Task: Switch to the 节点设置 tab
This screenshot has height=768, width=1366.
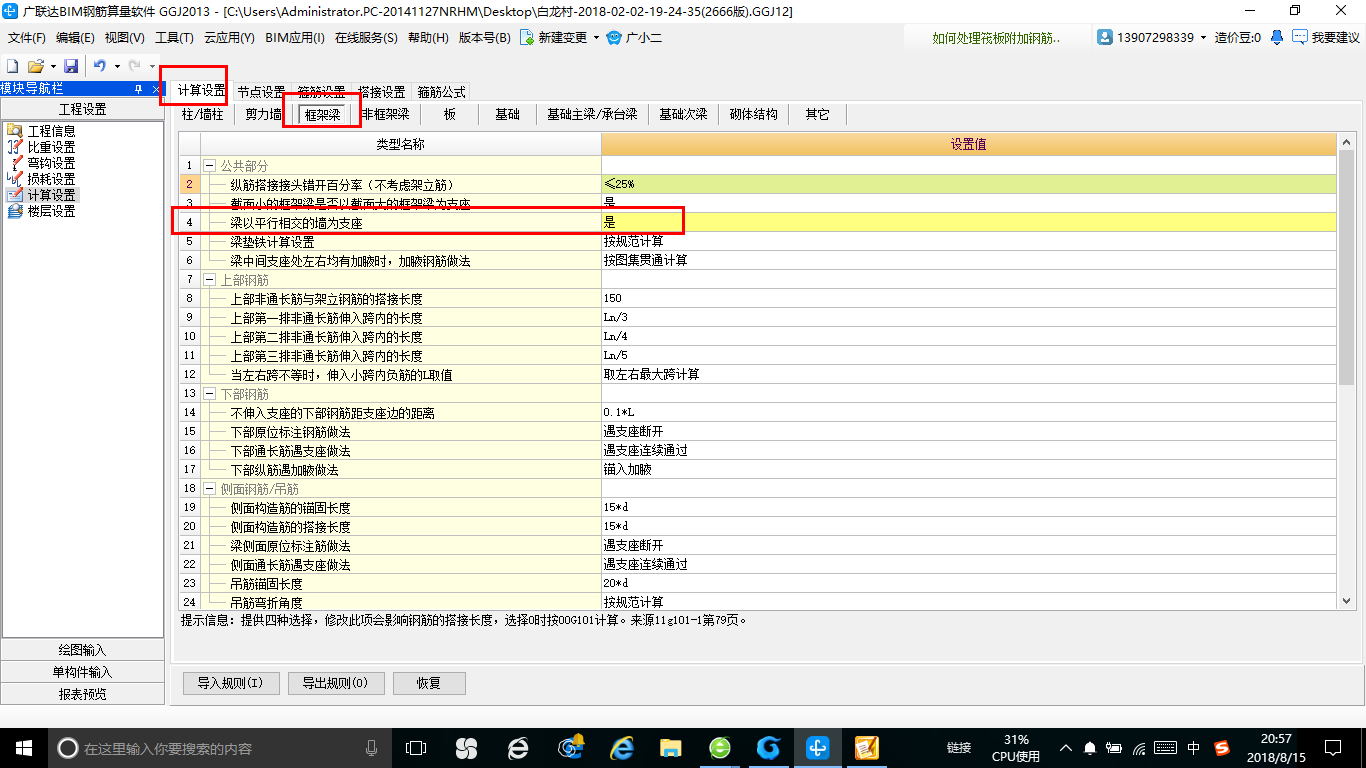Action: point(261,92)
